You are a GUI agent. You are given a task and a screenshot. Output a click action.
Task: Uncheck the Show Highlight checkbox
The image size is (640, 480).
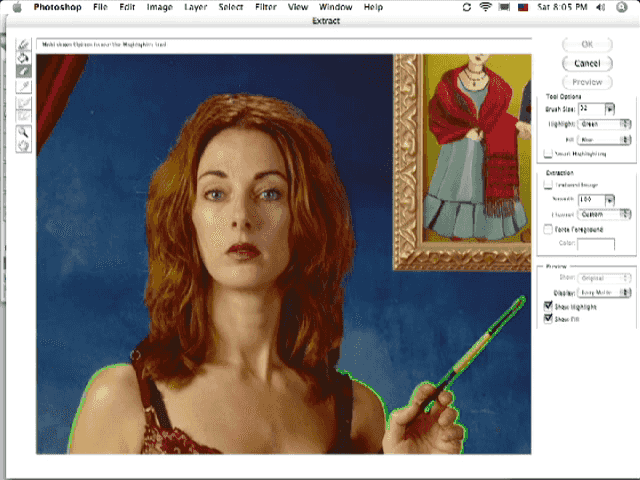point(547,306)
